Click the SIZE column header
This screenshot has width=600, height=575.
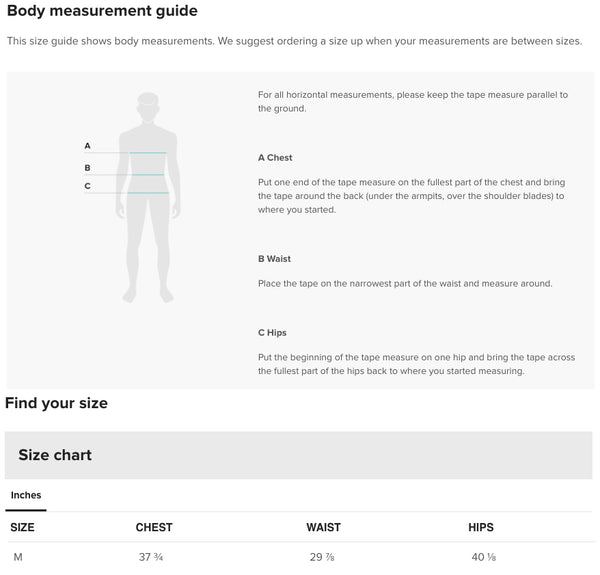tap(22, 527)
